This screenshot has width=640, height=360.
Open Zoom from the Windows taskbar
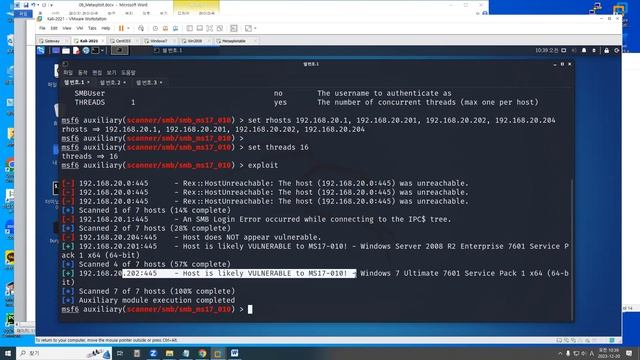153,353
